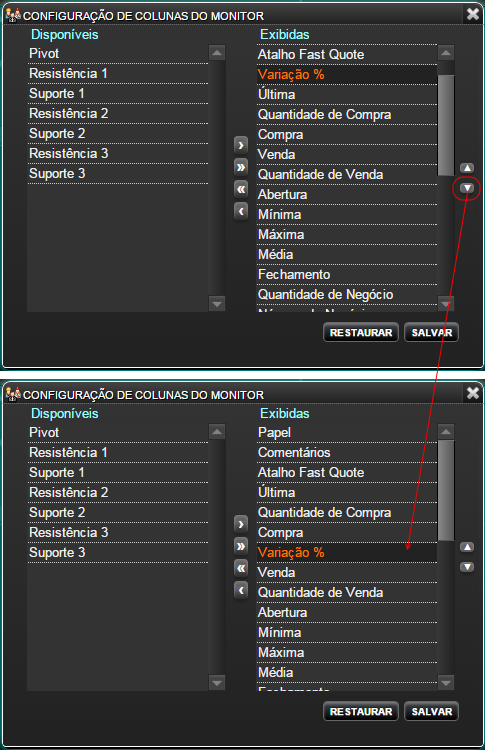The width and height of the screenshot is (485, 750).
Task: Select highlighted Variação % in lower dialog
Action: (x=347, y=552)
